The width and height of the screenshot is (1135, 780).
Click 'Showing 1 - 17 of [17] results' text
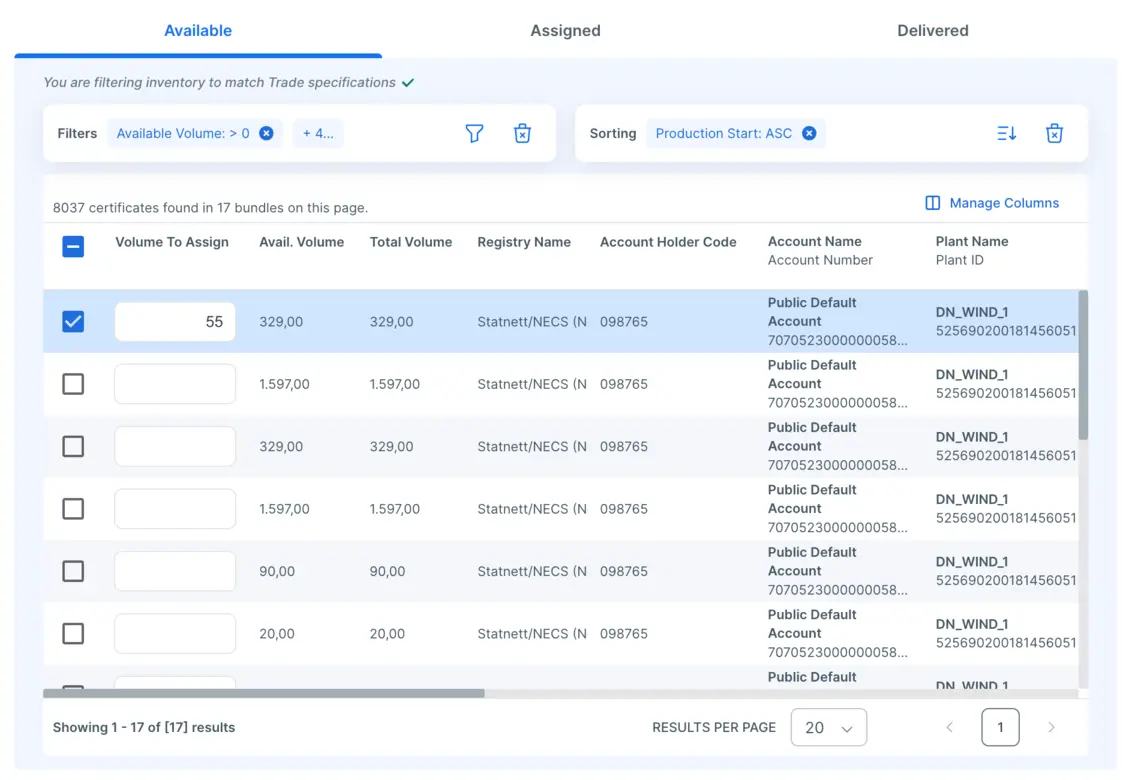(x=144, y=727)
